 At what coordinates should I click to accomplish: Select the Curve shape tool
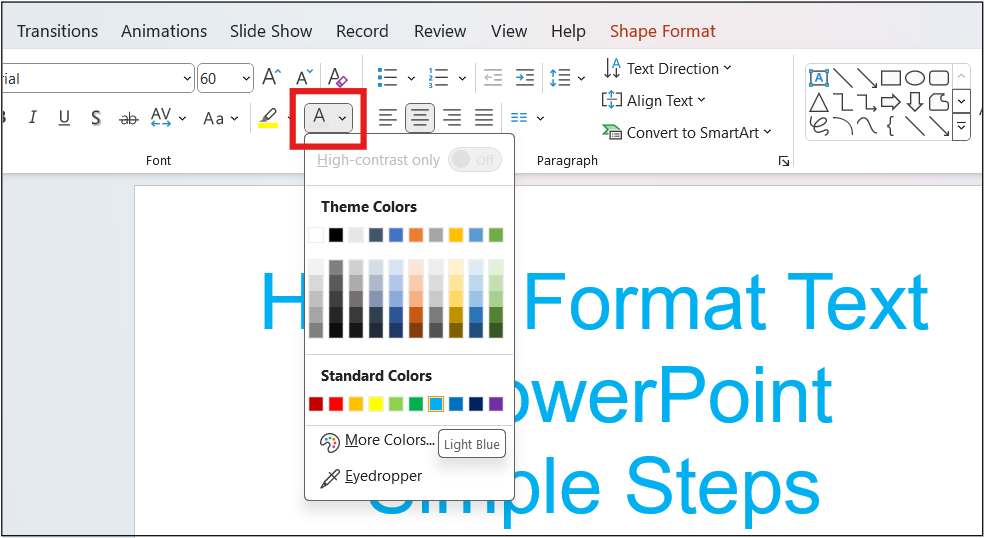coord(867,126)
